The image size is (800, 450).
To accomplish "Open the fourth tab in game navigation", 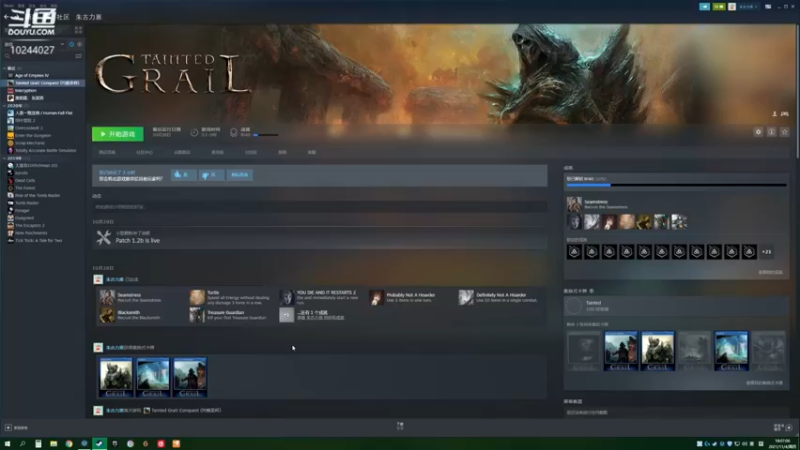I will coord(217,152).
